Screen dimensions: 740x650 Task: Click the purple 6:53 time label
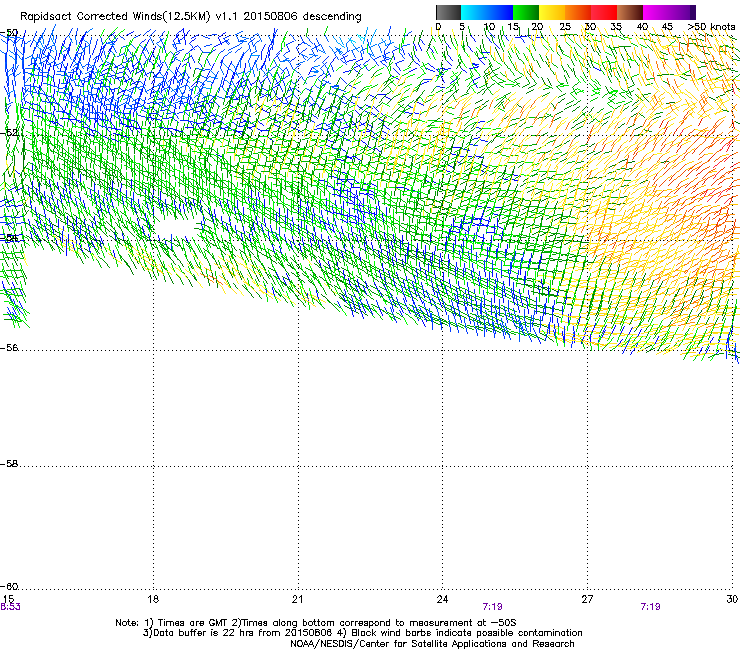[x=10, y=607]
